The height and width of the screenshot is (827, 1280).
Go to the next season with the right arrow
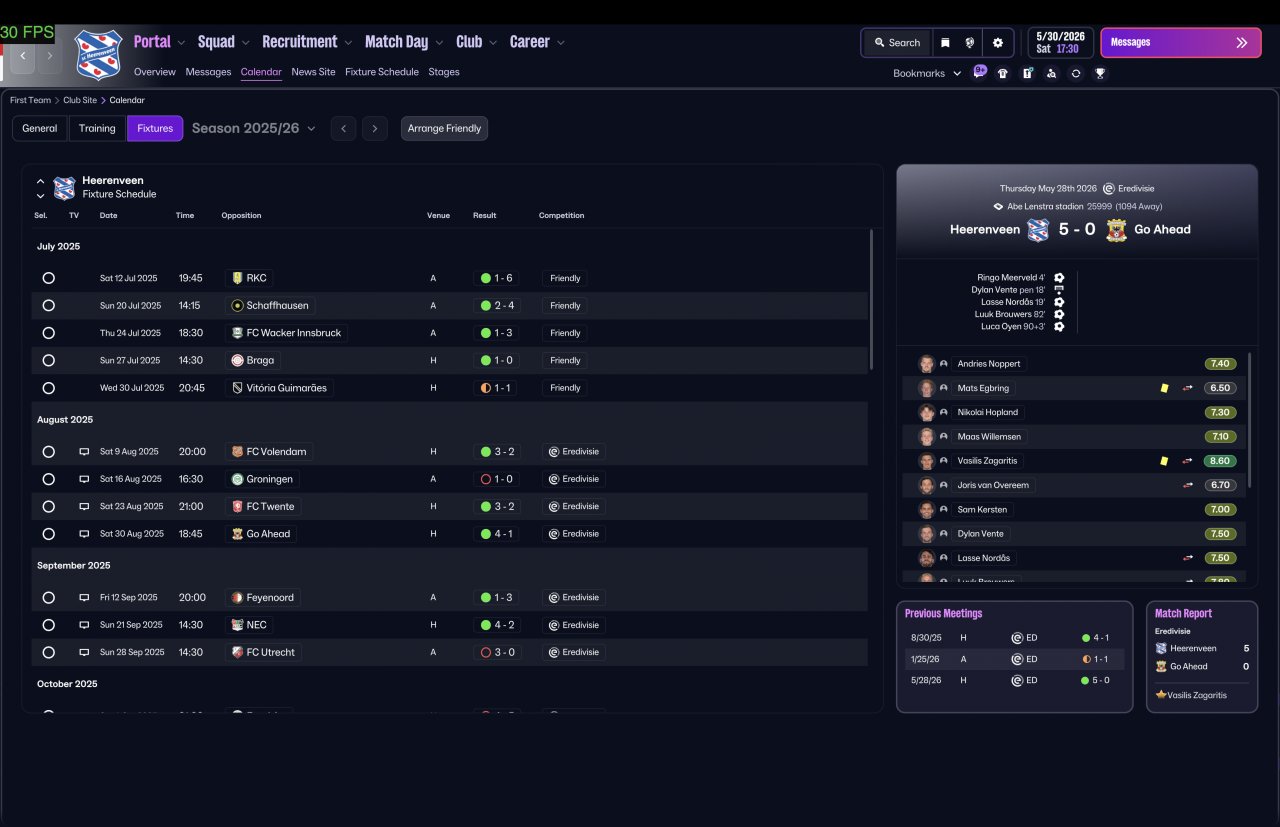(x=375, y=128)
